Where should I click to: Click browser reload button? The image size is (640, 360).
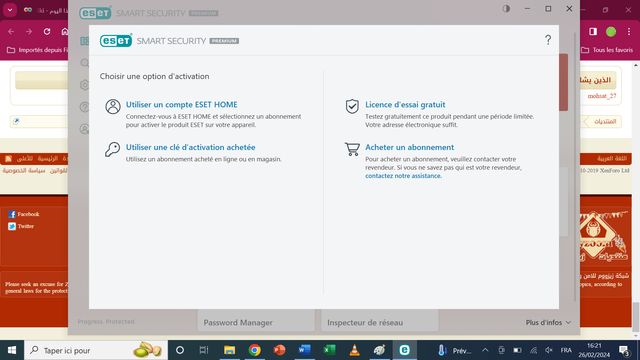47,31
